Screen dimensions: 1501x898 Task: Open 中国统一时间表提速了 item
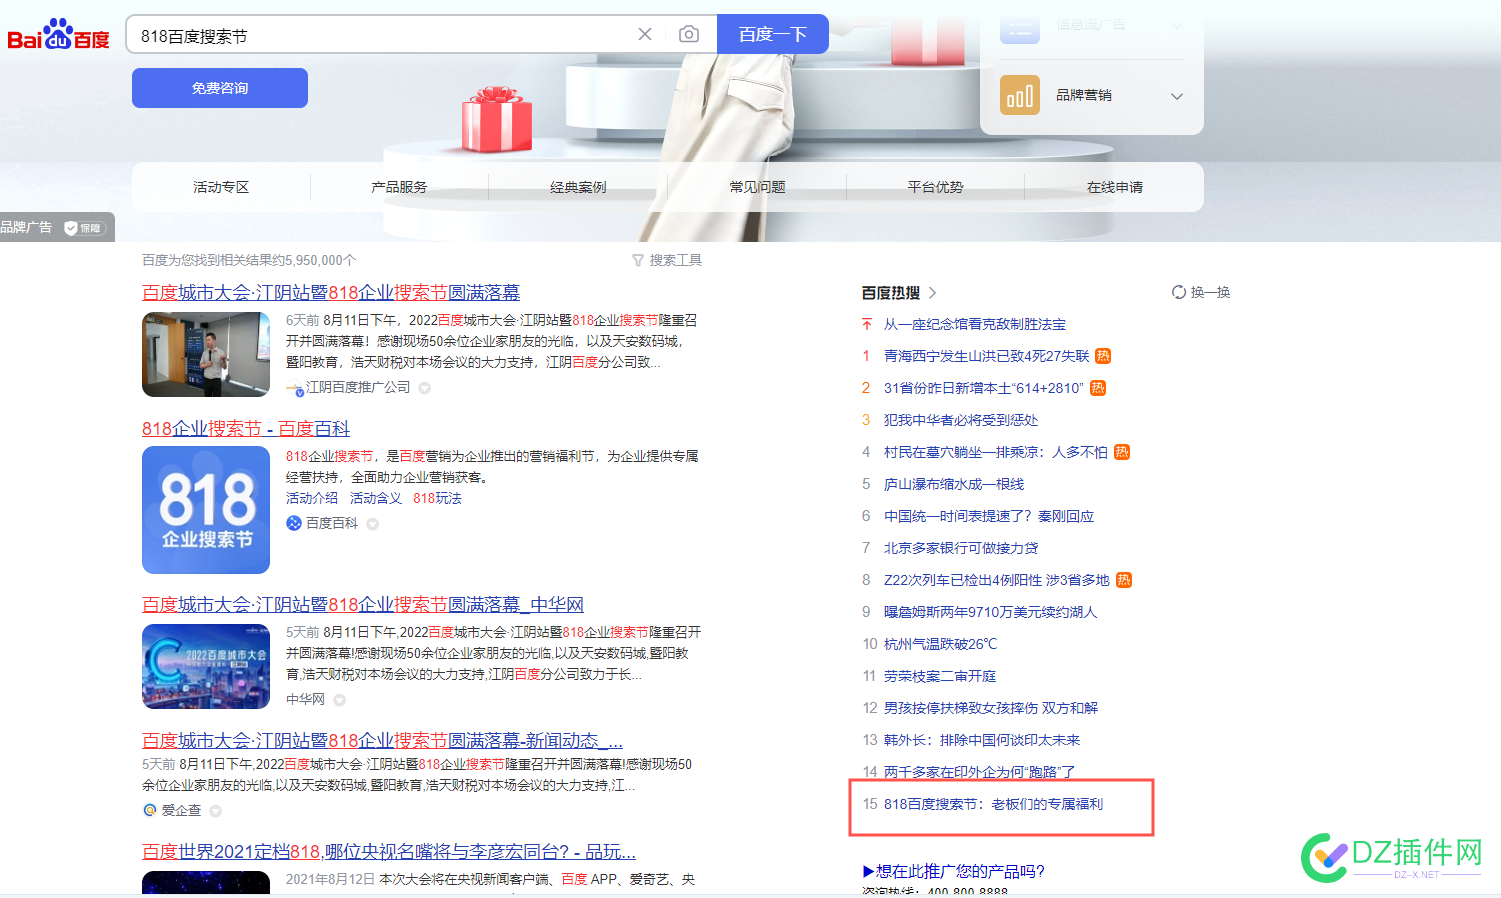[989, 516]
